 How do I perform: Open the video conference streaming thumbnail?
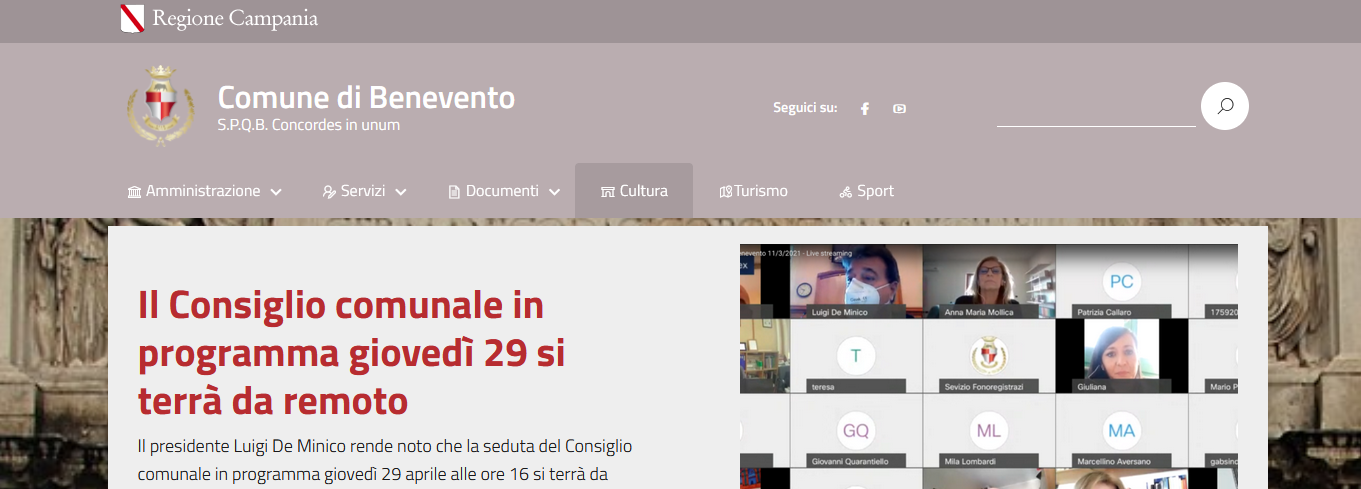(989, 367)
